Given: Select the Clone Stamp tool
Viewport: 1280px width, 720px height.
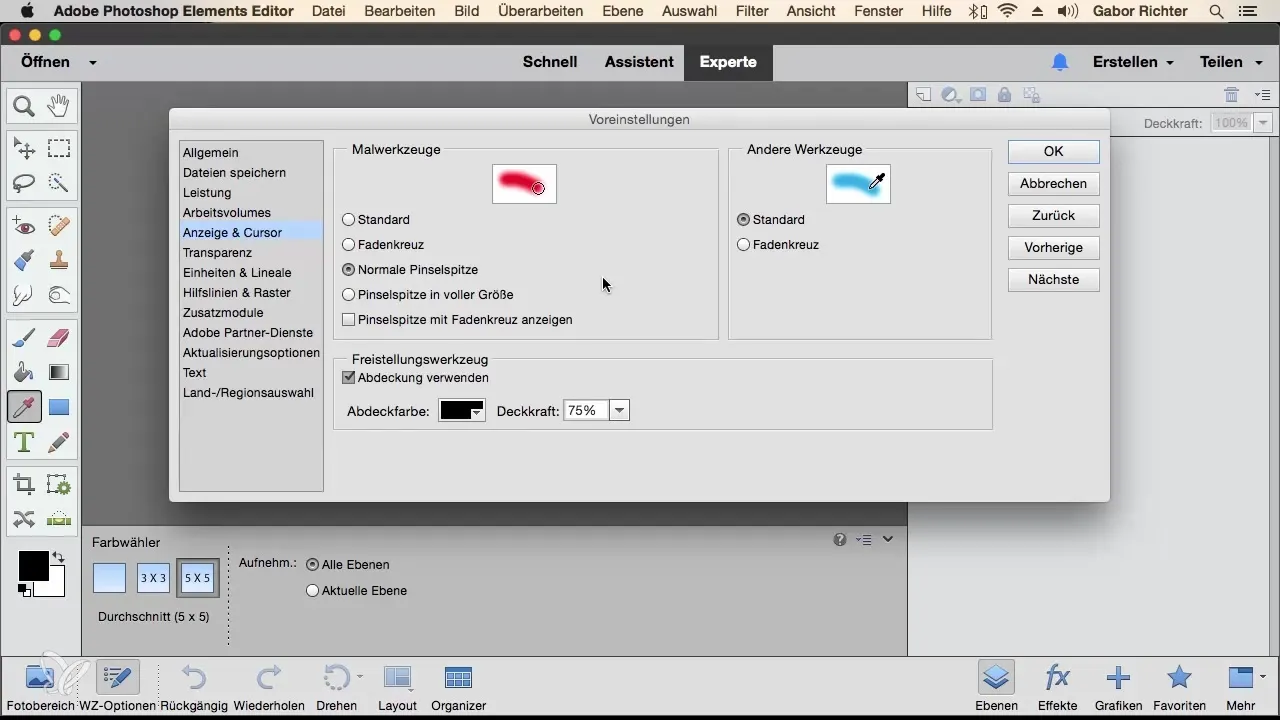Looking at the screenshot, I should pos(59,261).
